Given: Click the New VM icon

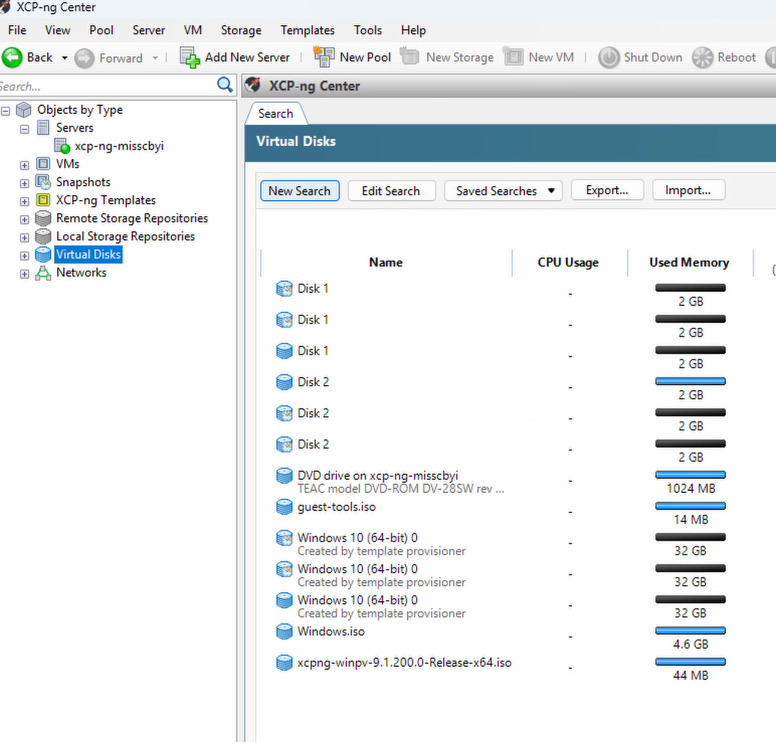Looking at the screenshot, I should (x=513, y=56).
